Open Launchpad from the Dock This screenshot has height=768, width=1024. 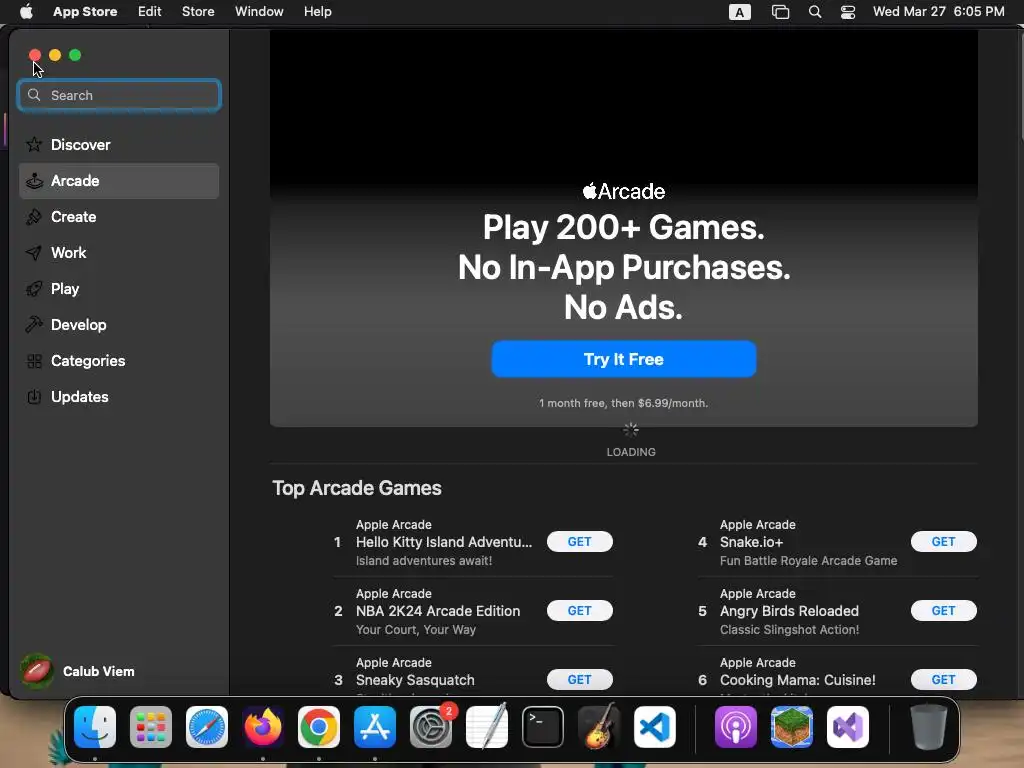(x=151, y=727)
